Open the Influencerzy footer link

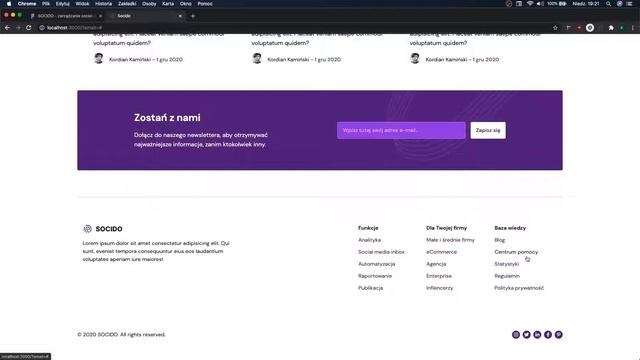[x=439, y=288]
